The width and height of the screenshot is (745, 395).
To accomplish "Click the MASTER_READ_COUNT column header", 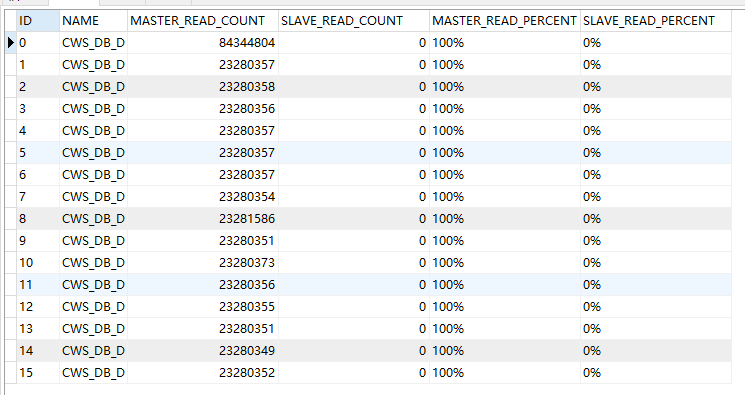I will [x=202, y=21].
